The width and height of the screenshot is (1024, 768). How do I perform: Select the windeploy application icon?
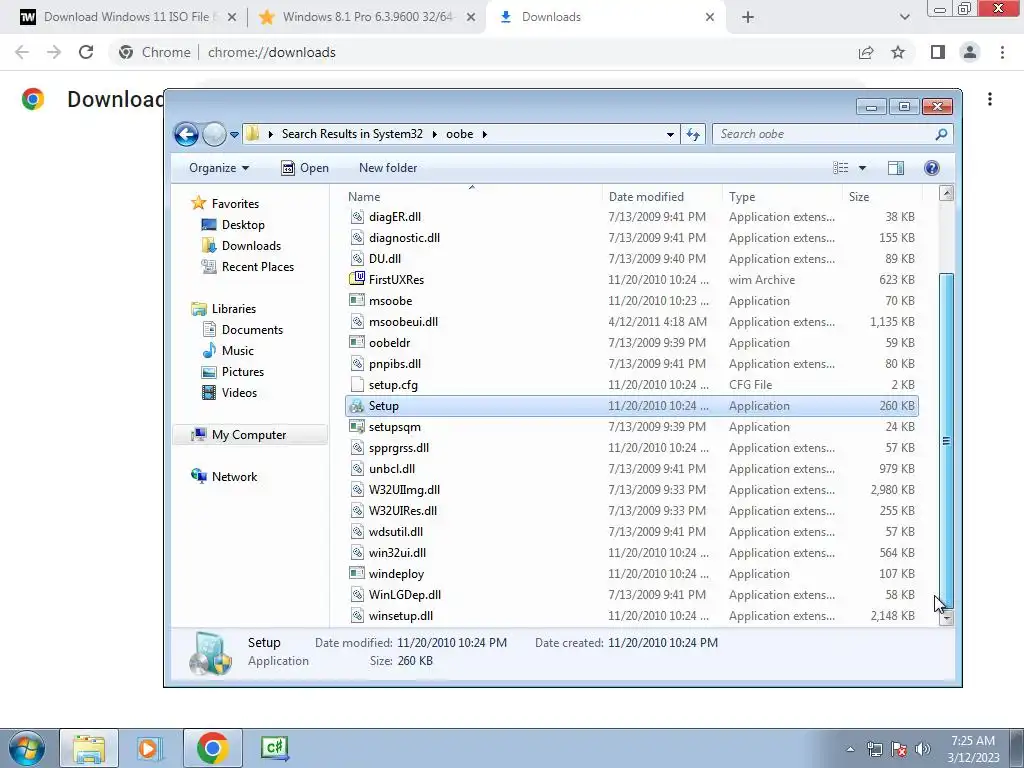point(357,573)
